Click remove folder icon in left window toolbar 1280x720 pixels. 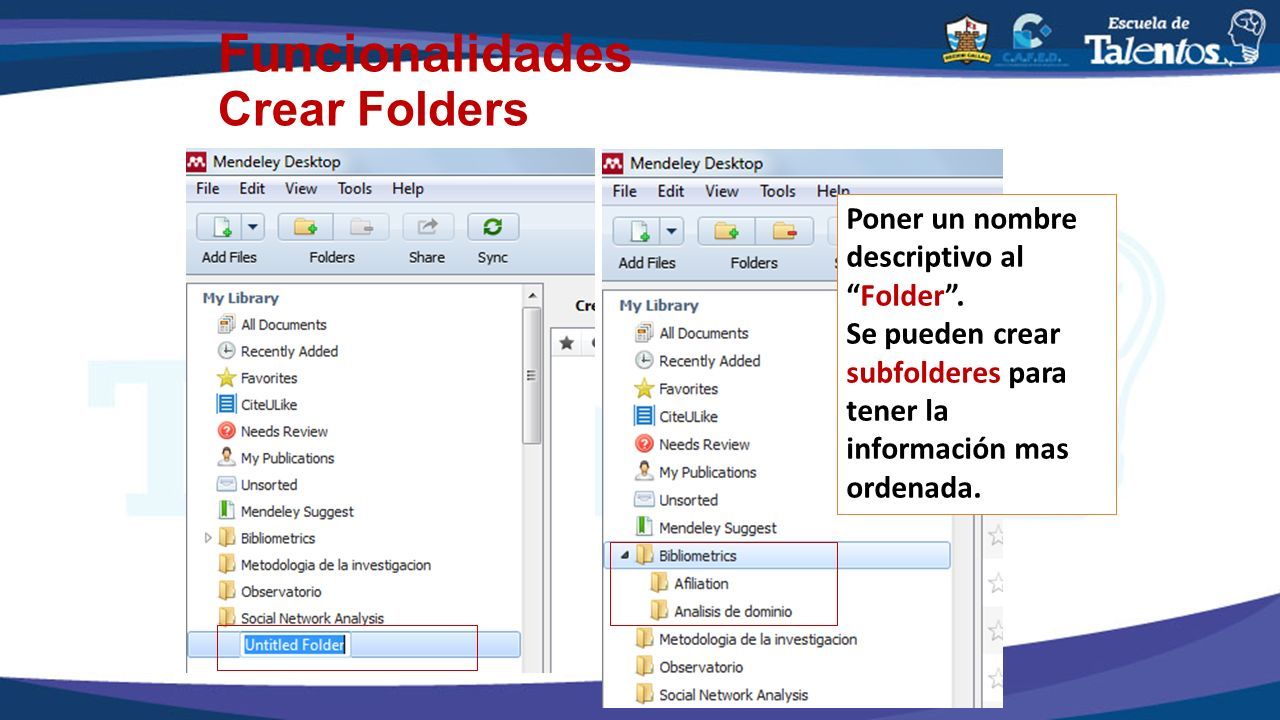pos(361,227)
